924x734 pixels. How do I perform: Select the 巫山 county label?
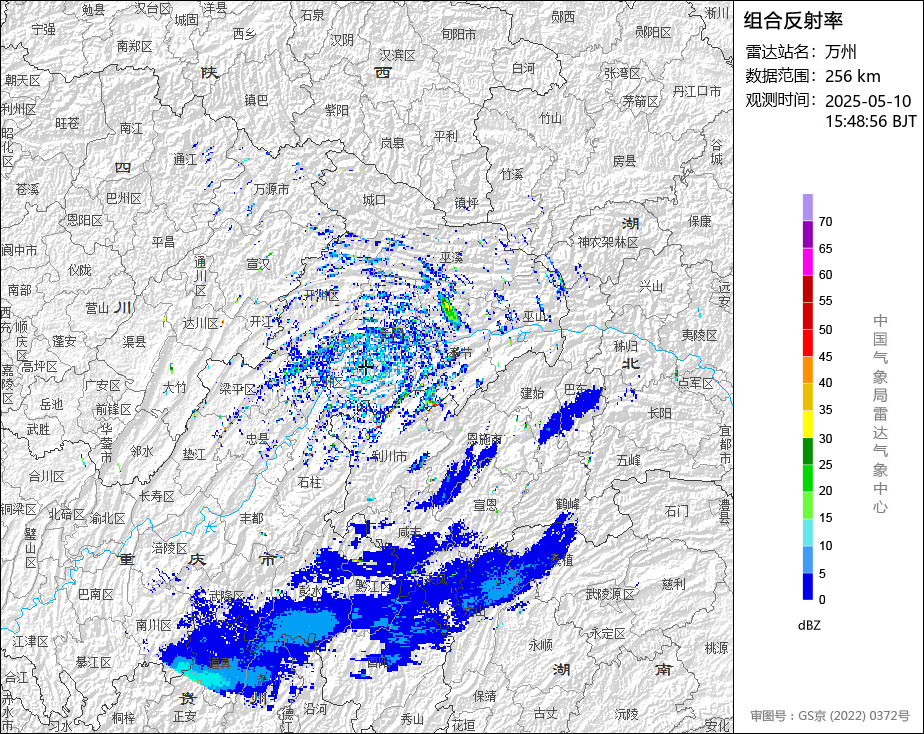[x=535, y=316]
